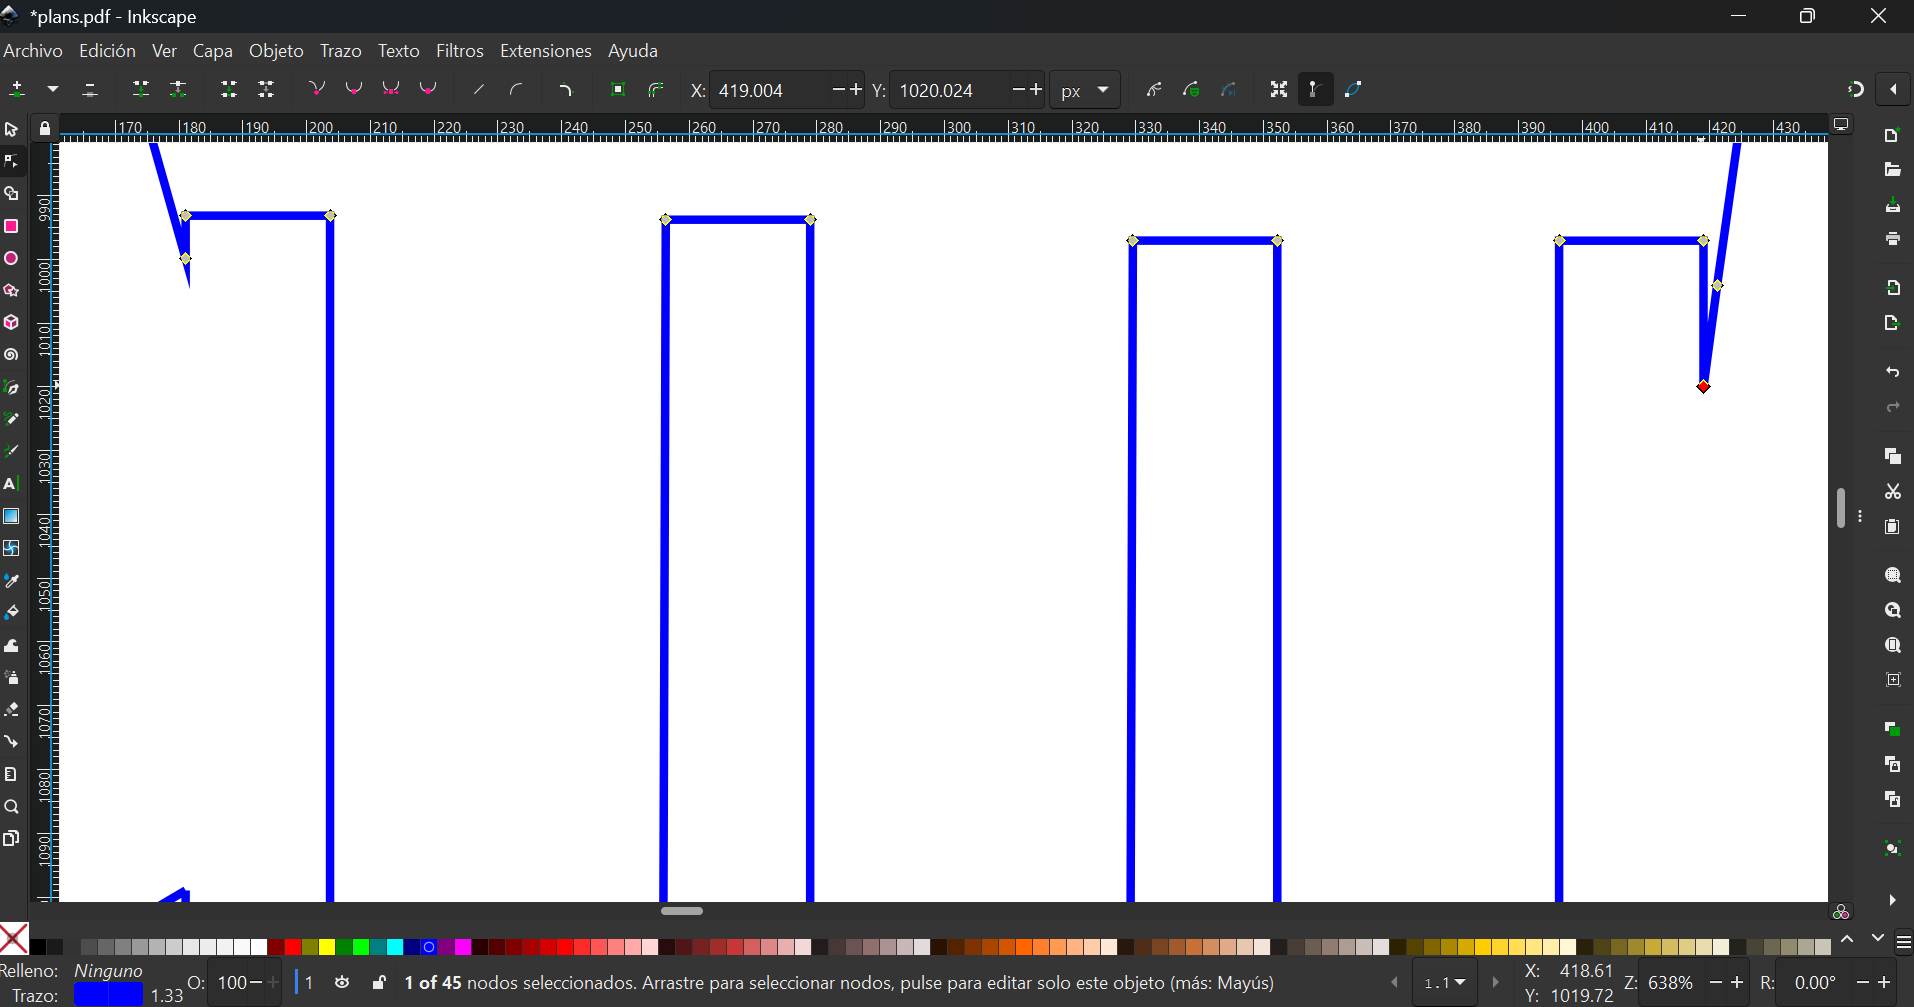Open the px units dropdown
The width and height of the screenshot is (1914, 1007).
1085,90
